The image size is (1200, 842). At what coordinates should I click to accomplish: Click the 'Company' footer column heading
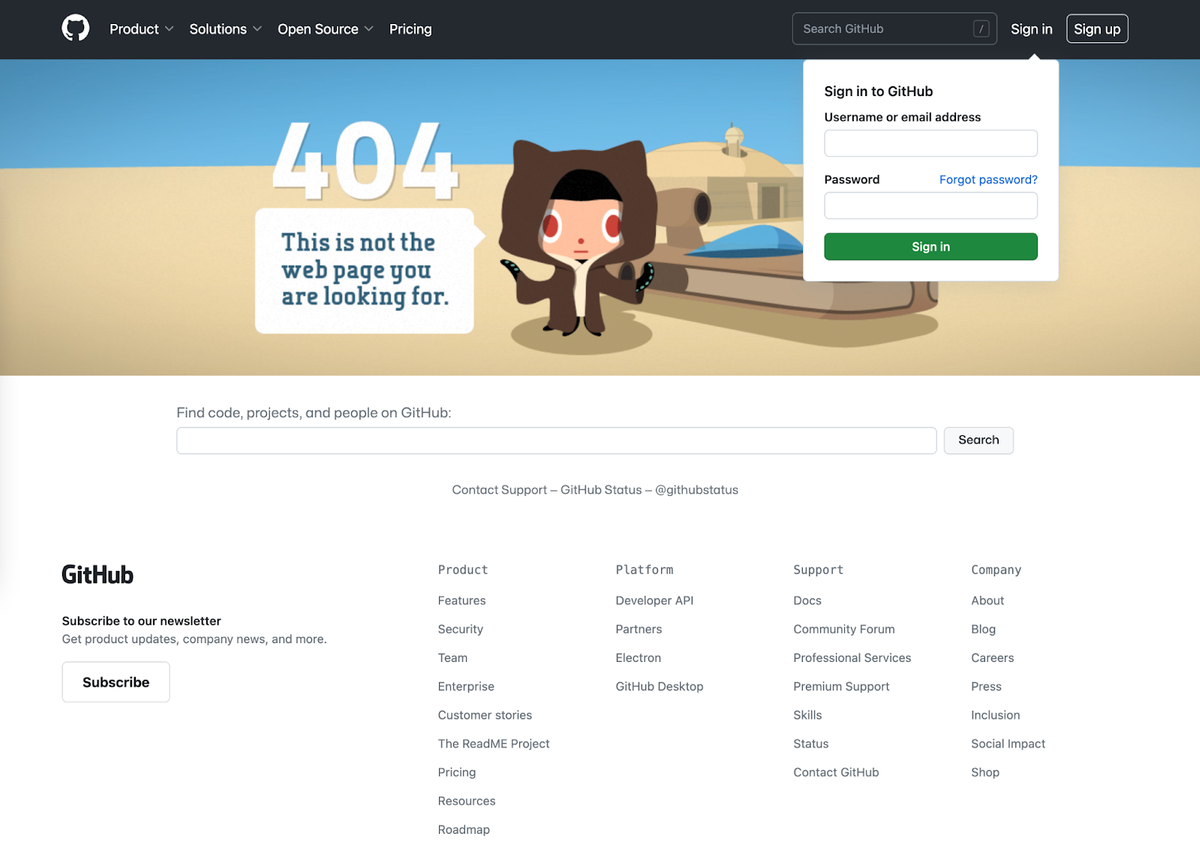pos(996,570)
